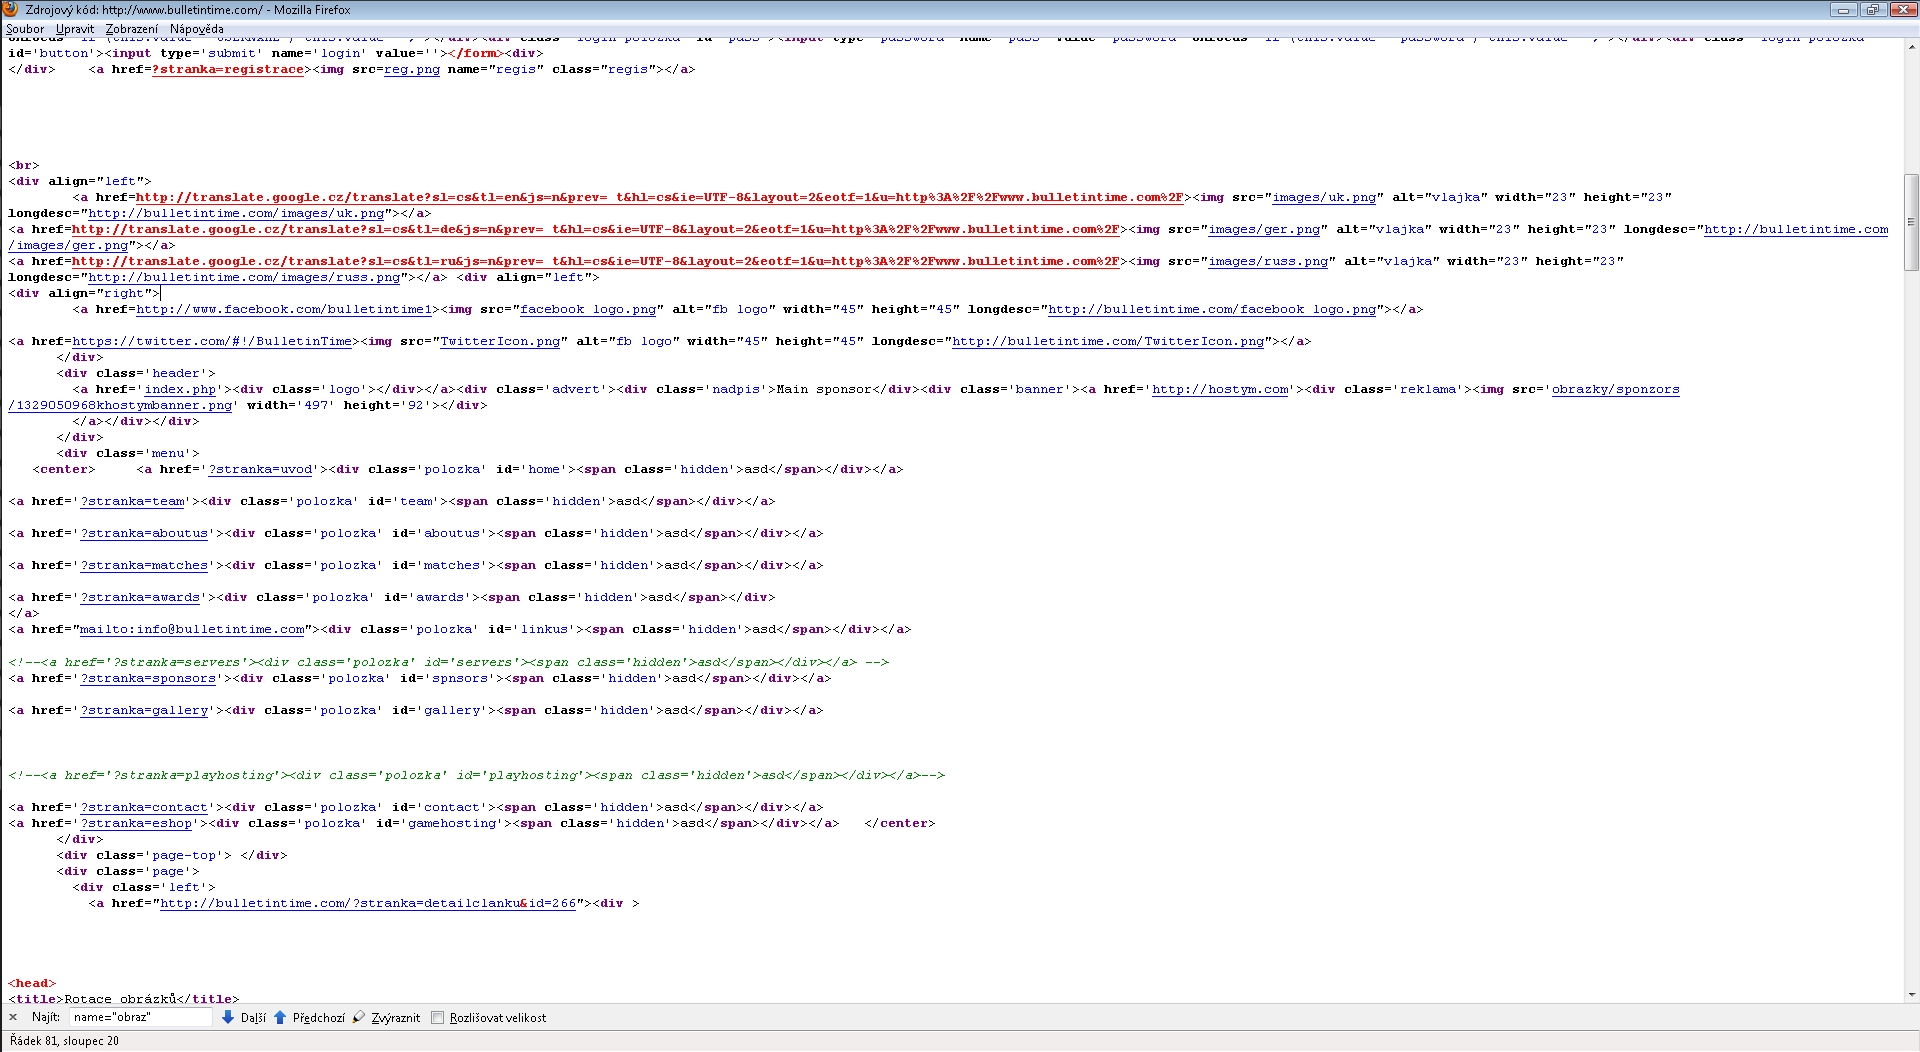Open the Upravit menu

(75, 29)
